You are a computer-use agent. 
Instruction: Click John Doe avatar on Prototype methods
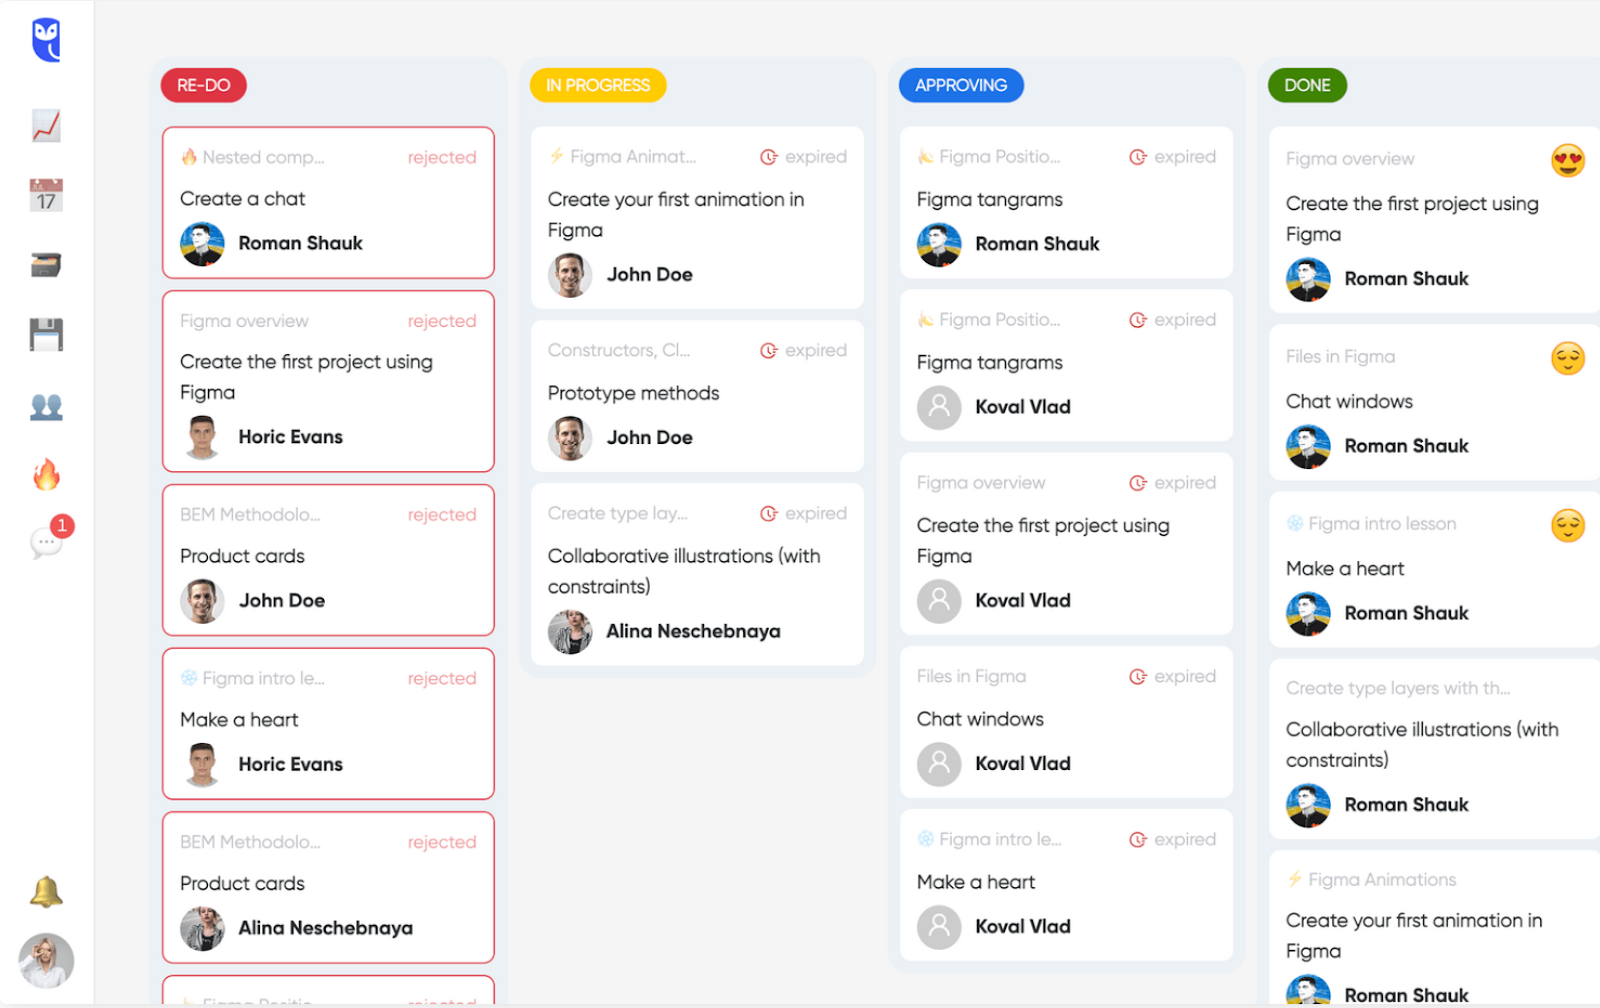[x=570, y=438]
